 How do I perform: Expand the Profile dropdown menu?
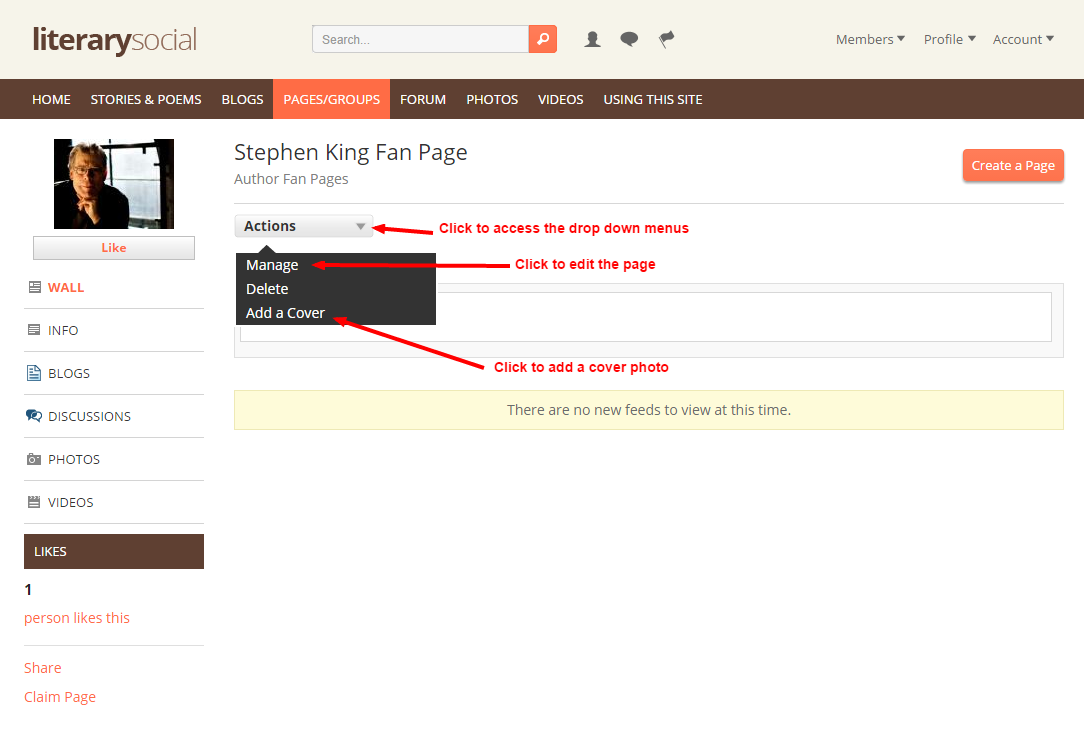coord(950,39)
